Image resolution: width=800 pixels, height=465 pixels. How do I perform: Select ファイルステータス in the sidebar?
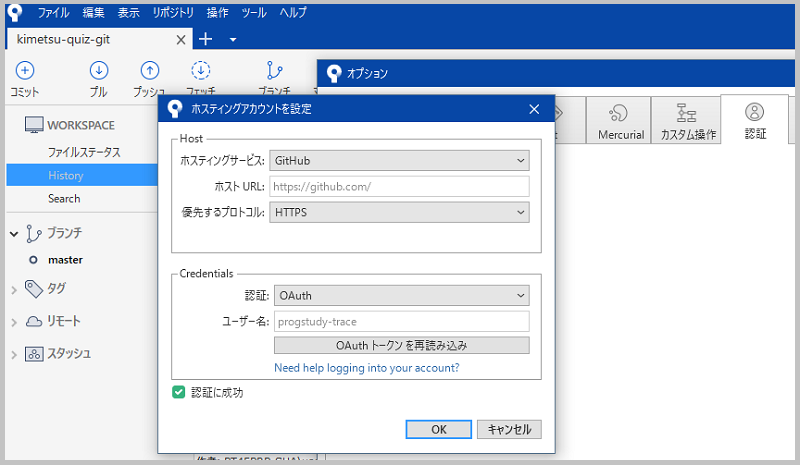(x=84, y=152)
